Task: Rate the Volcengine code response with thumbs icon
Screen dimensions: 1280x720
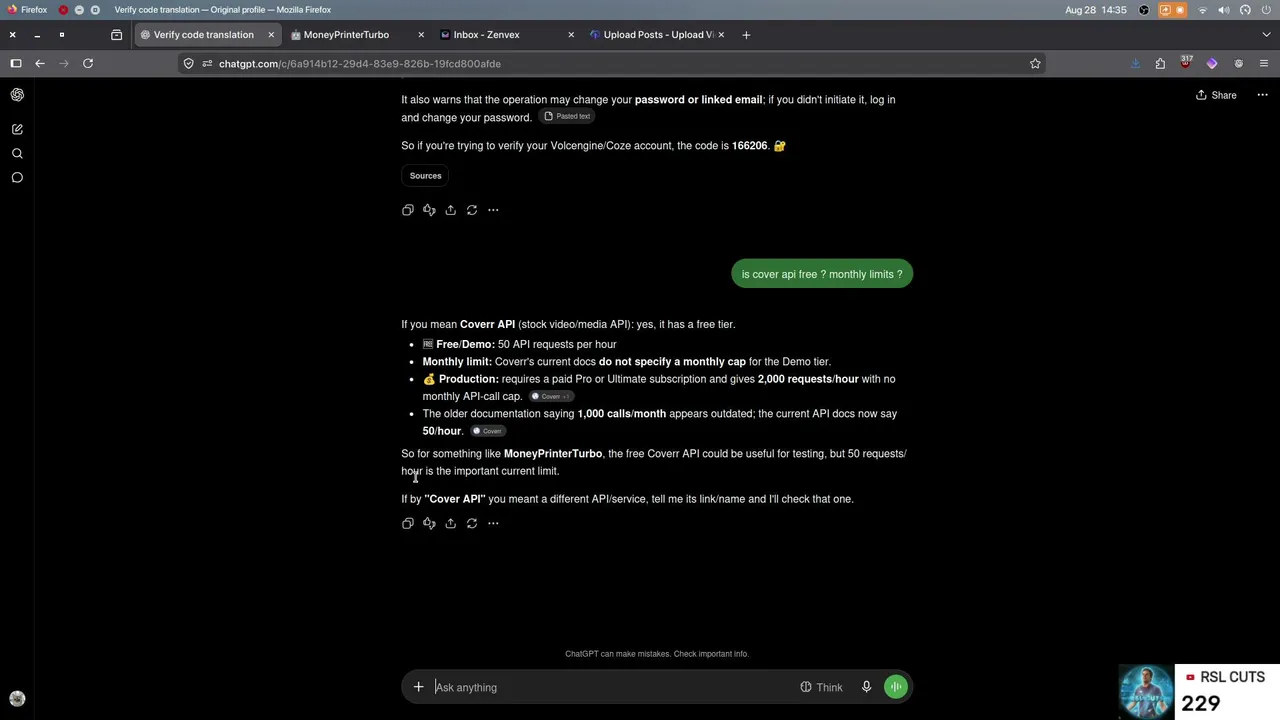Action: [x=429, y=210]
